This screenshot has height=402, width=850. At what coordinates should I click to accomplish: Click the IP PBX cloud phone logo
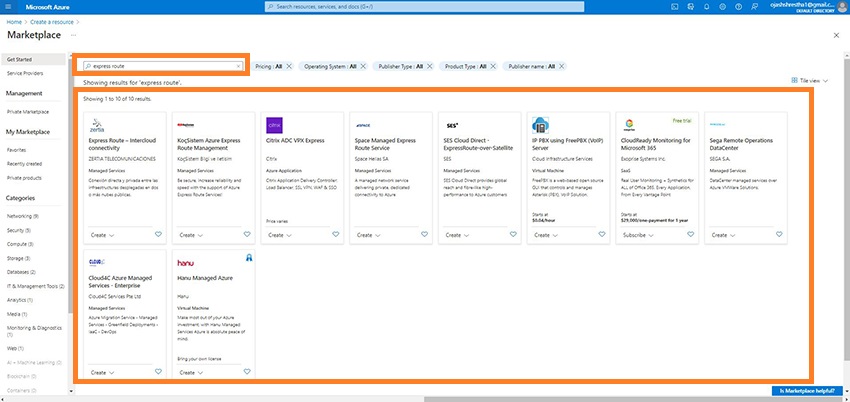click(x=540, y=125)
